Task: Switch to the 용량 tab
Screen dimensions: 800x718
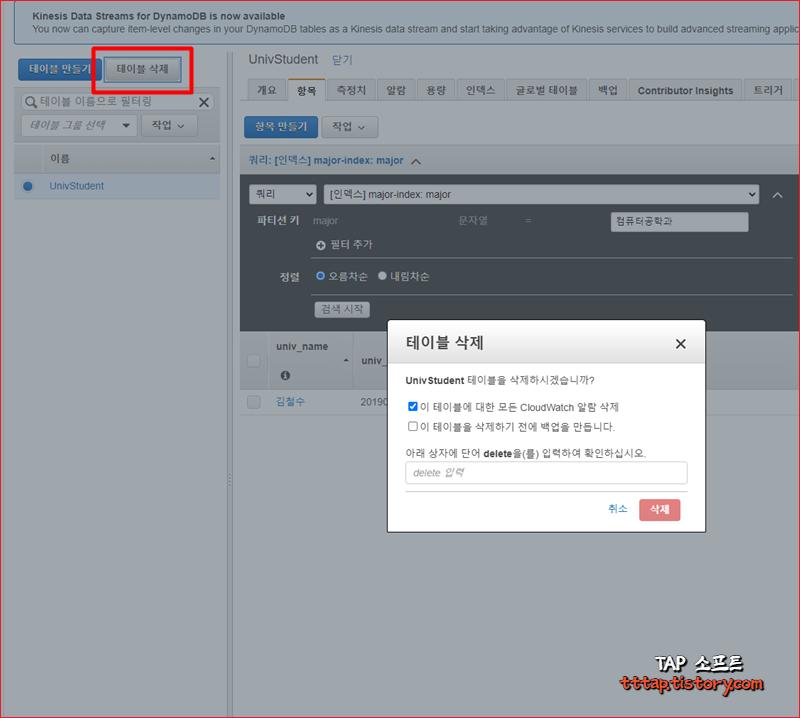Action: click(x=436, y=90)
